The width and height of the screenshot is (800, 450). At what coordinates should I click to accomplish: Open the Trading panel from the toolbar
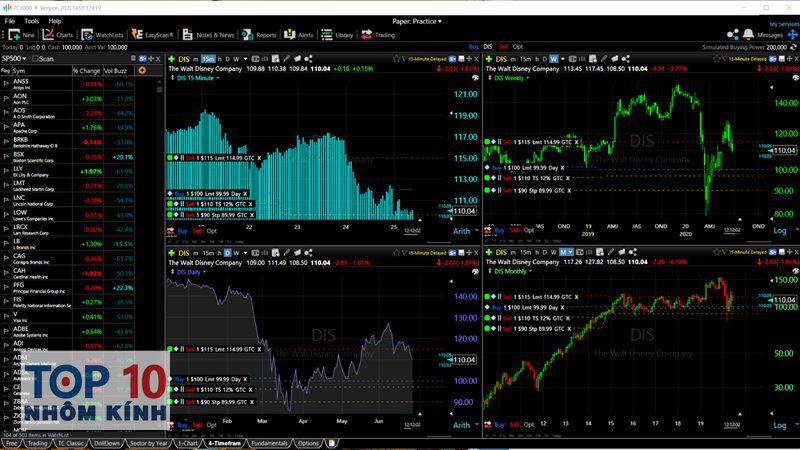click(378, 35)
